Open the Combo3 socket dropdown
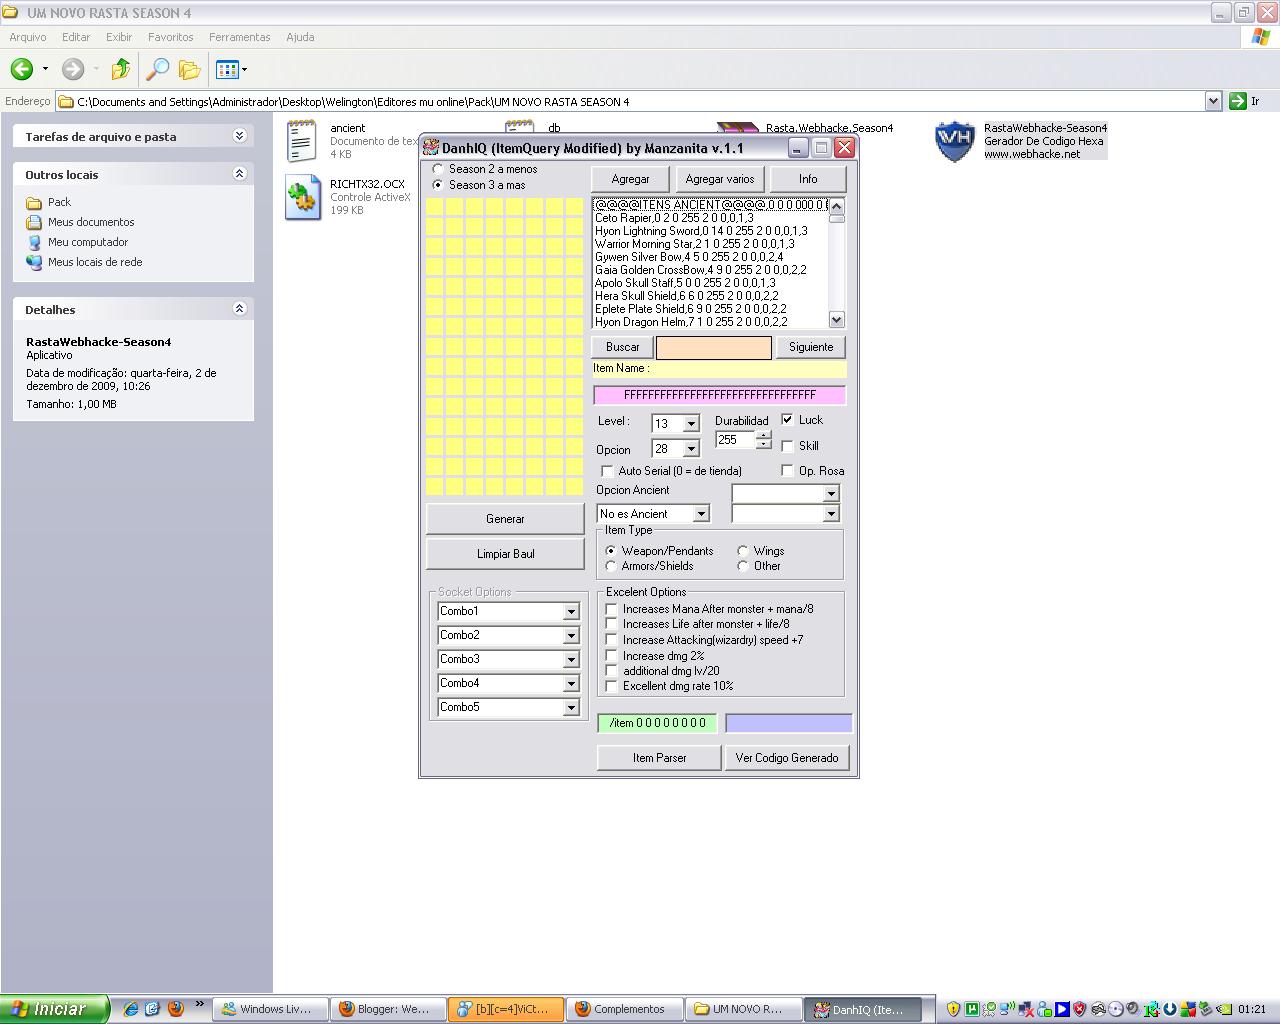 (571, 659)
